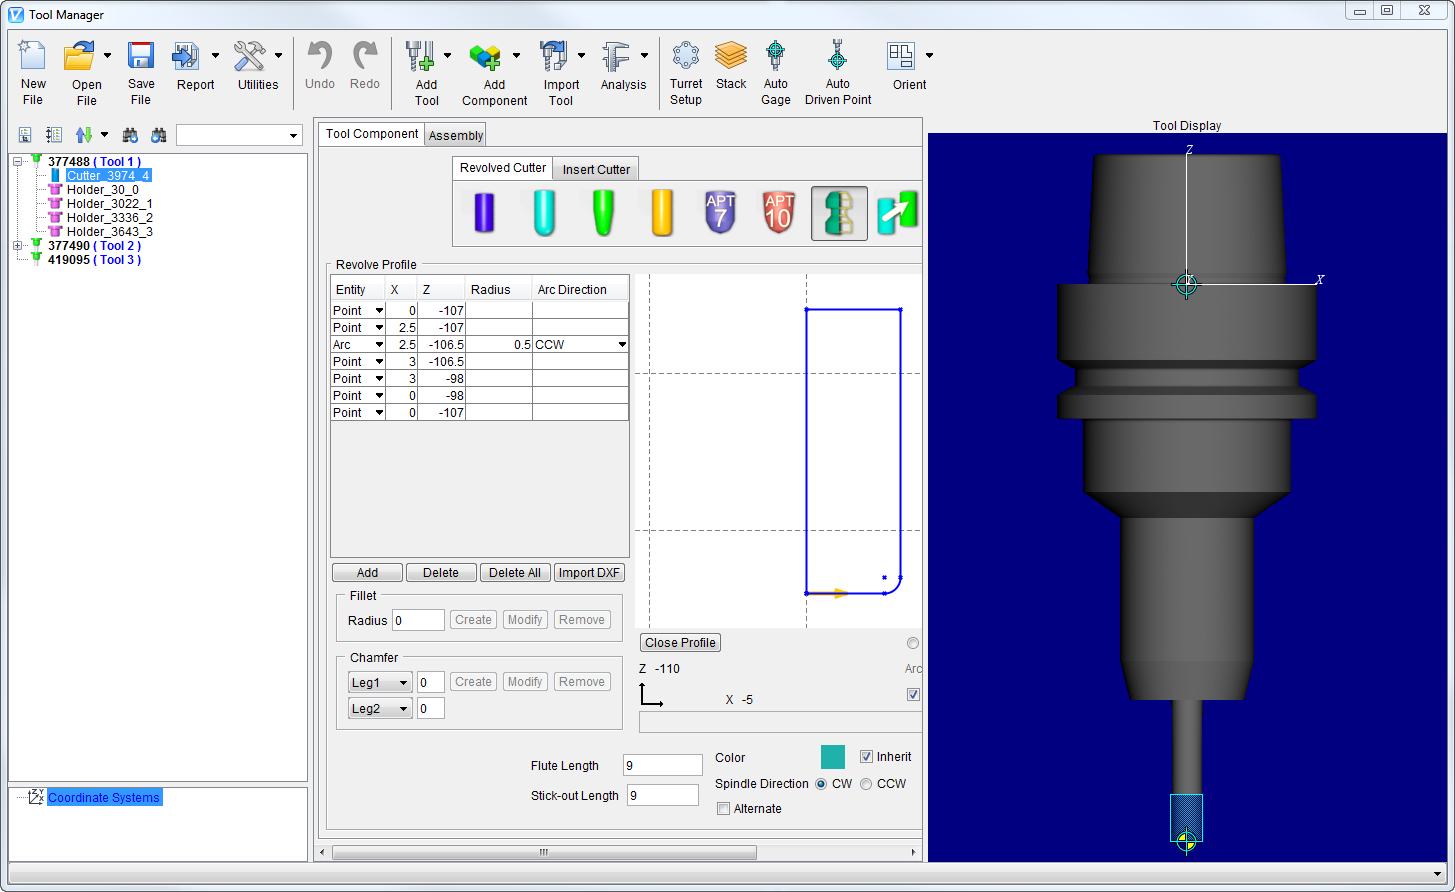Switch to the Assembly tab
1455x892 pixels.
click(x=455, y=134)
